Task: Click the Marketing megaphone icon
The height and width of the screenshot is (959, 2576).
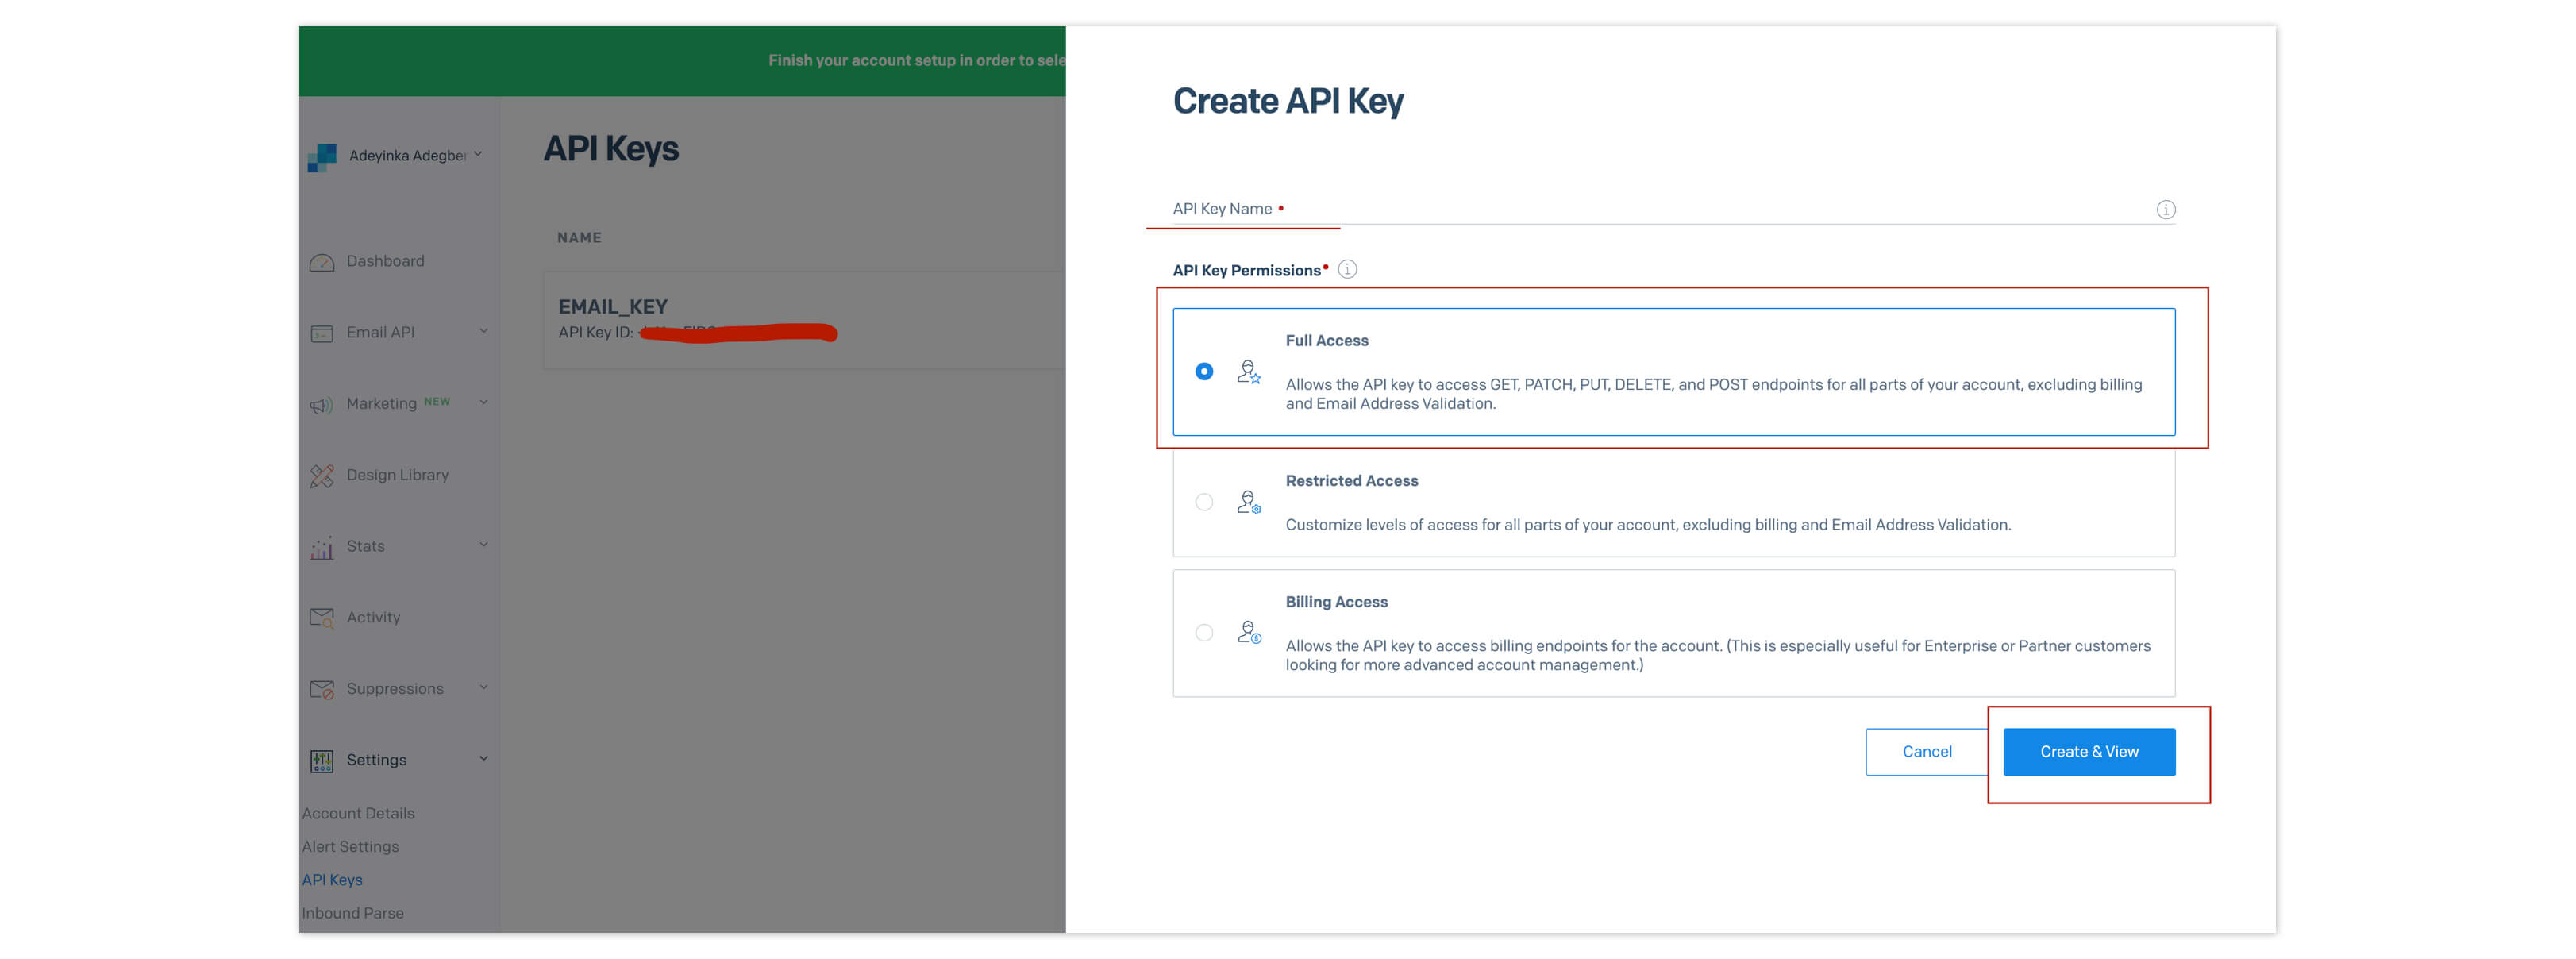Action: point(321,405)
